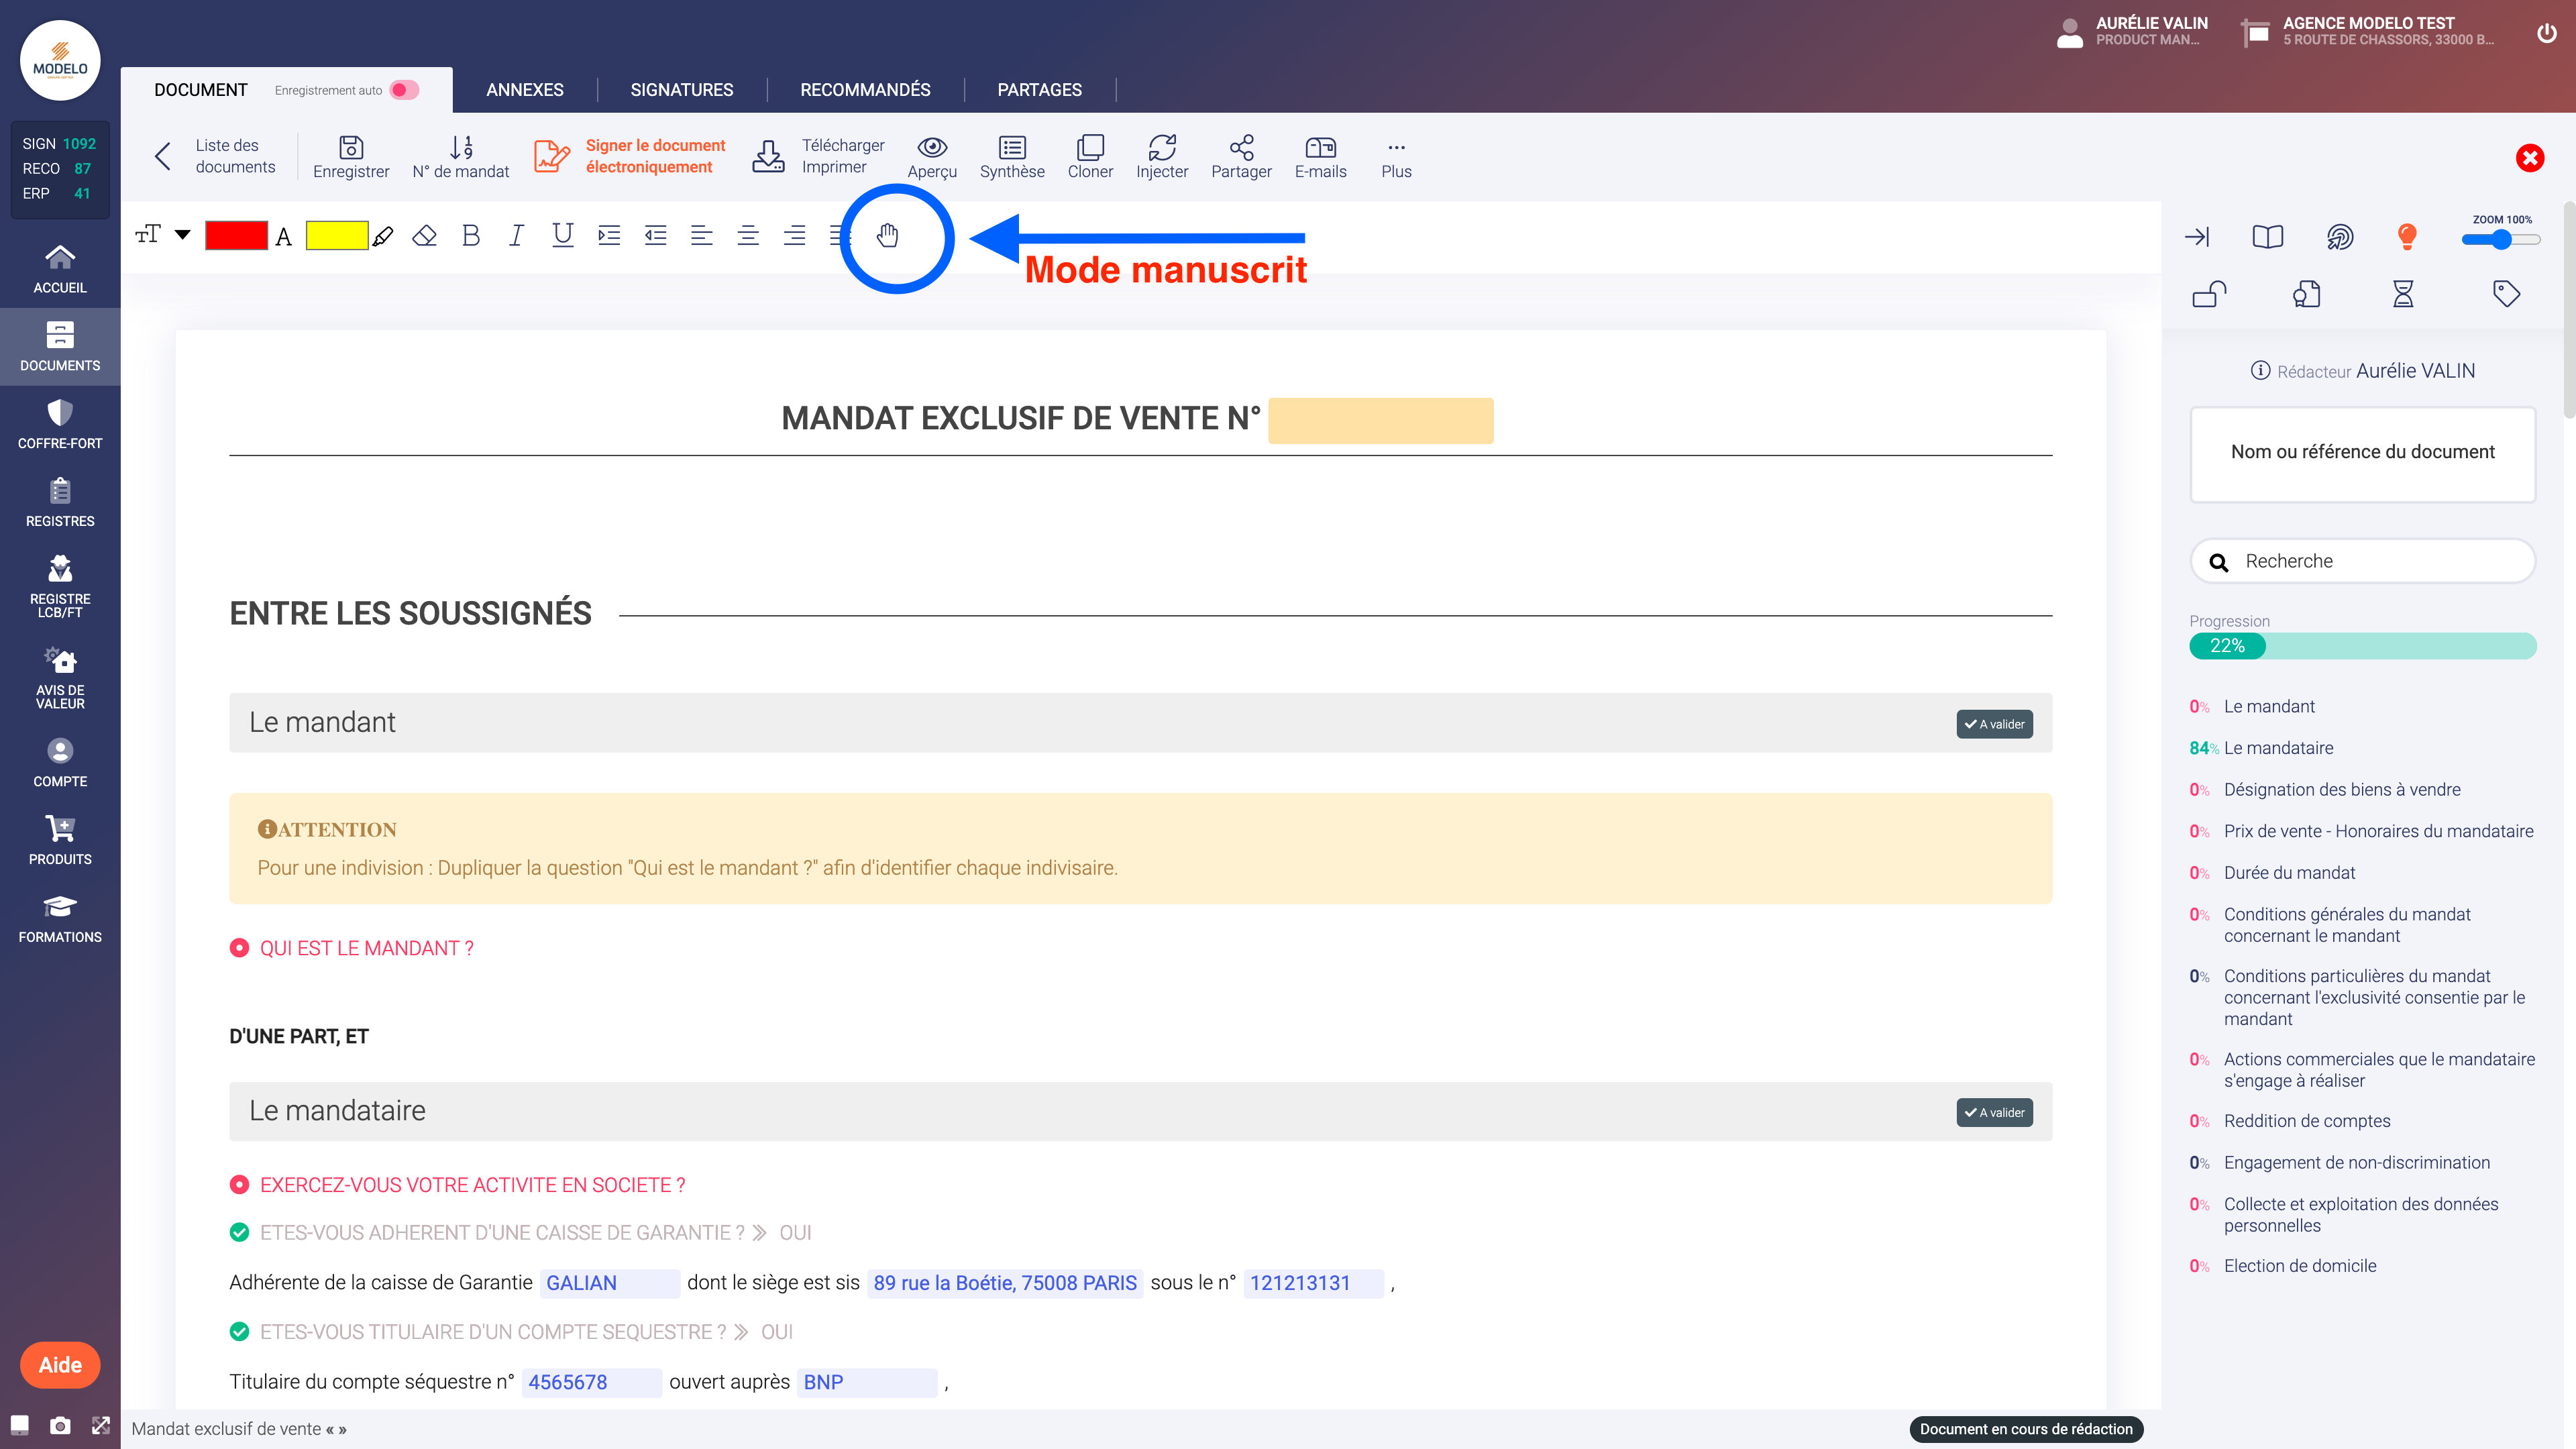Viewport: 2576px width, 1449px height.
Task: Select the eraser formatting tool
Action: pyautogui.click(x=424, y=236)
